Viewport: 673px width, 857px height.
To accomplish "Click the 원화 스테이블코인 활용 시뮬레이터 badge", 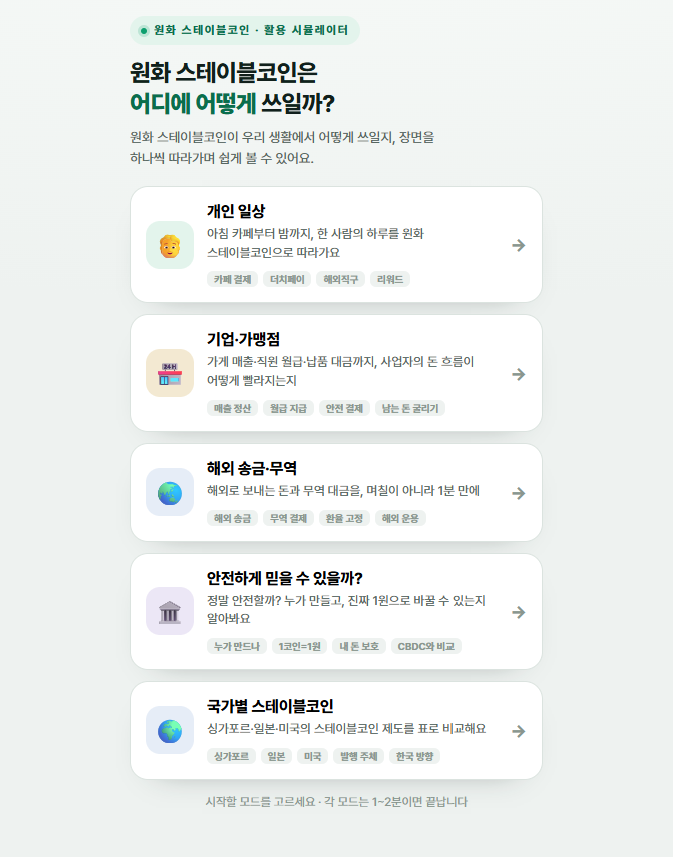I will point(245,30).
